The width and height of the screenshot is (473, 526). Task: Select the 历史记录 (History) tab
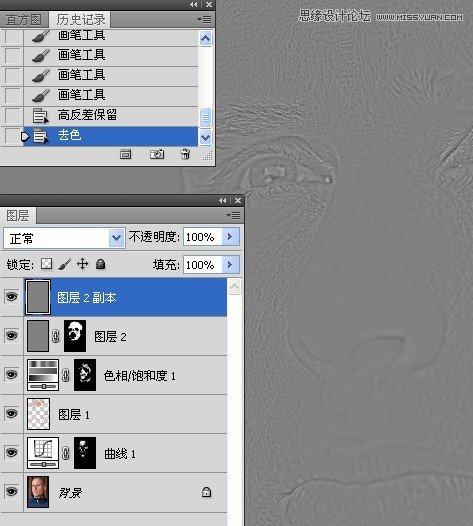(81, 19)
